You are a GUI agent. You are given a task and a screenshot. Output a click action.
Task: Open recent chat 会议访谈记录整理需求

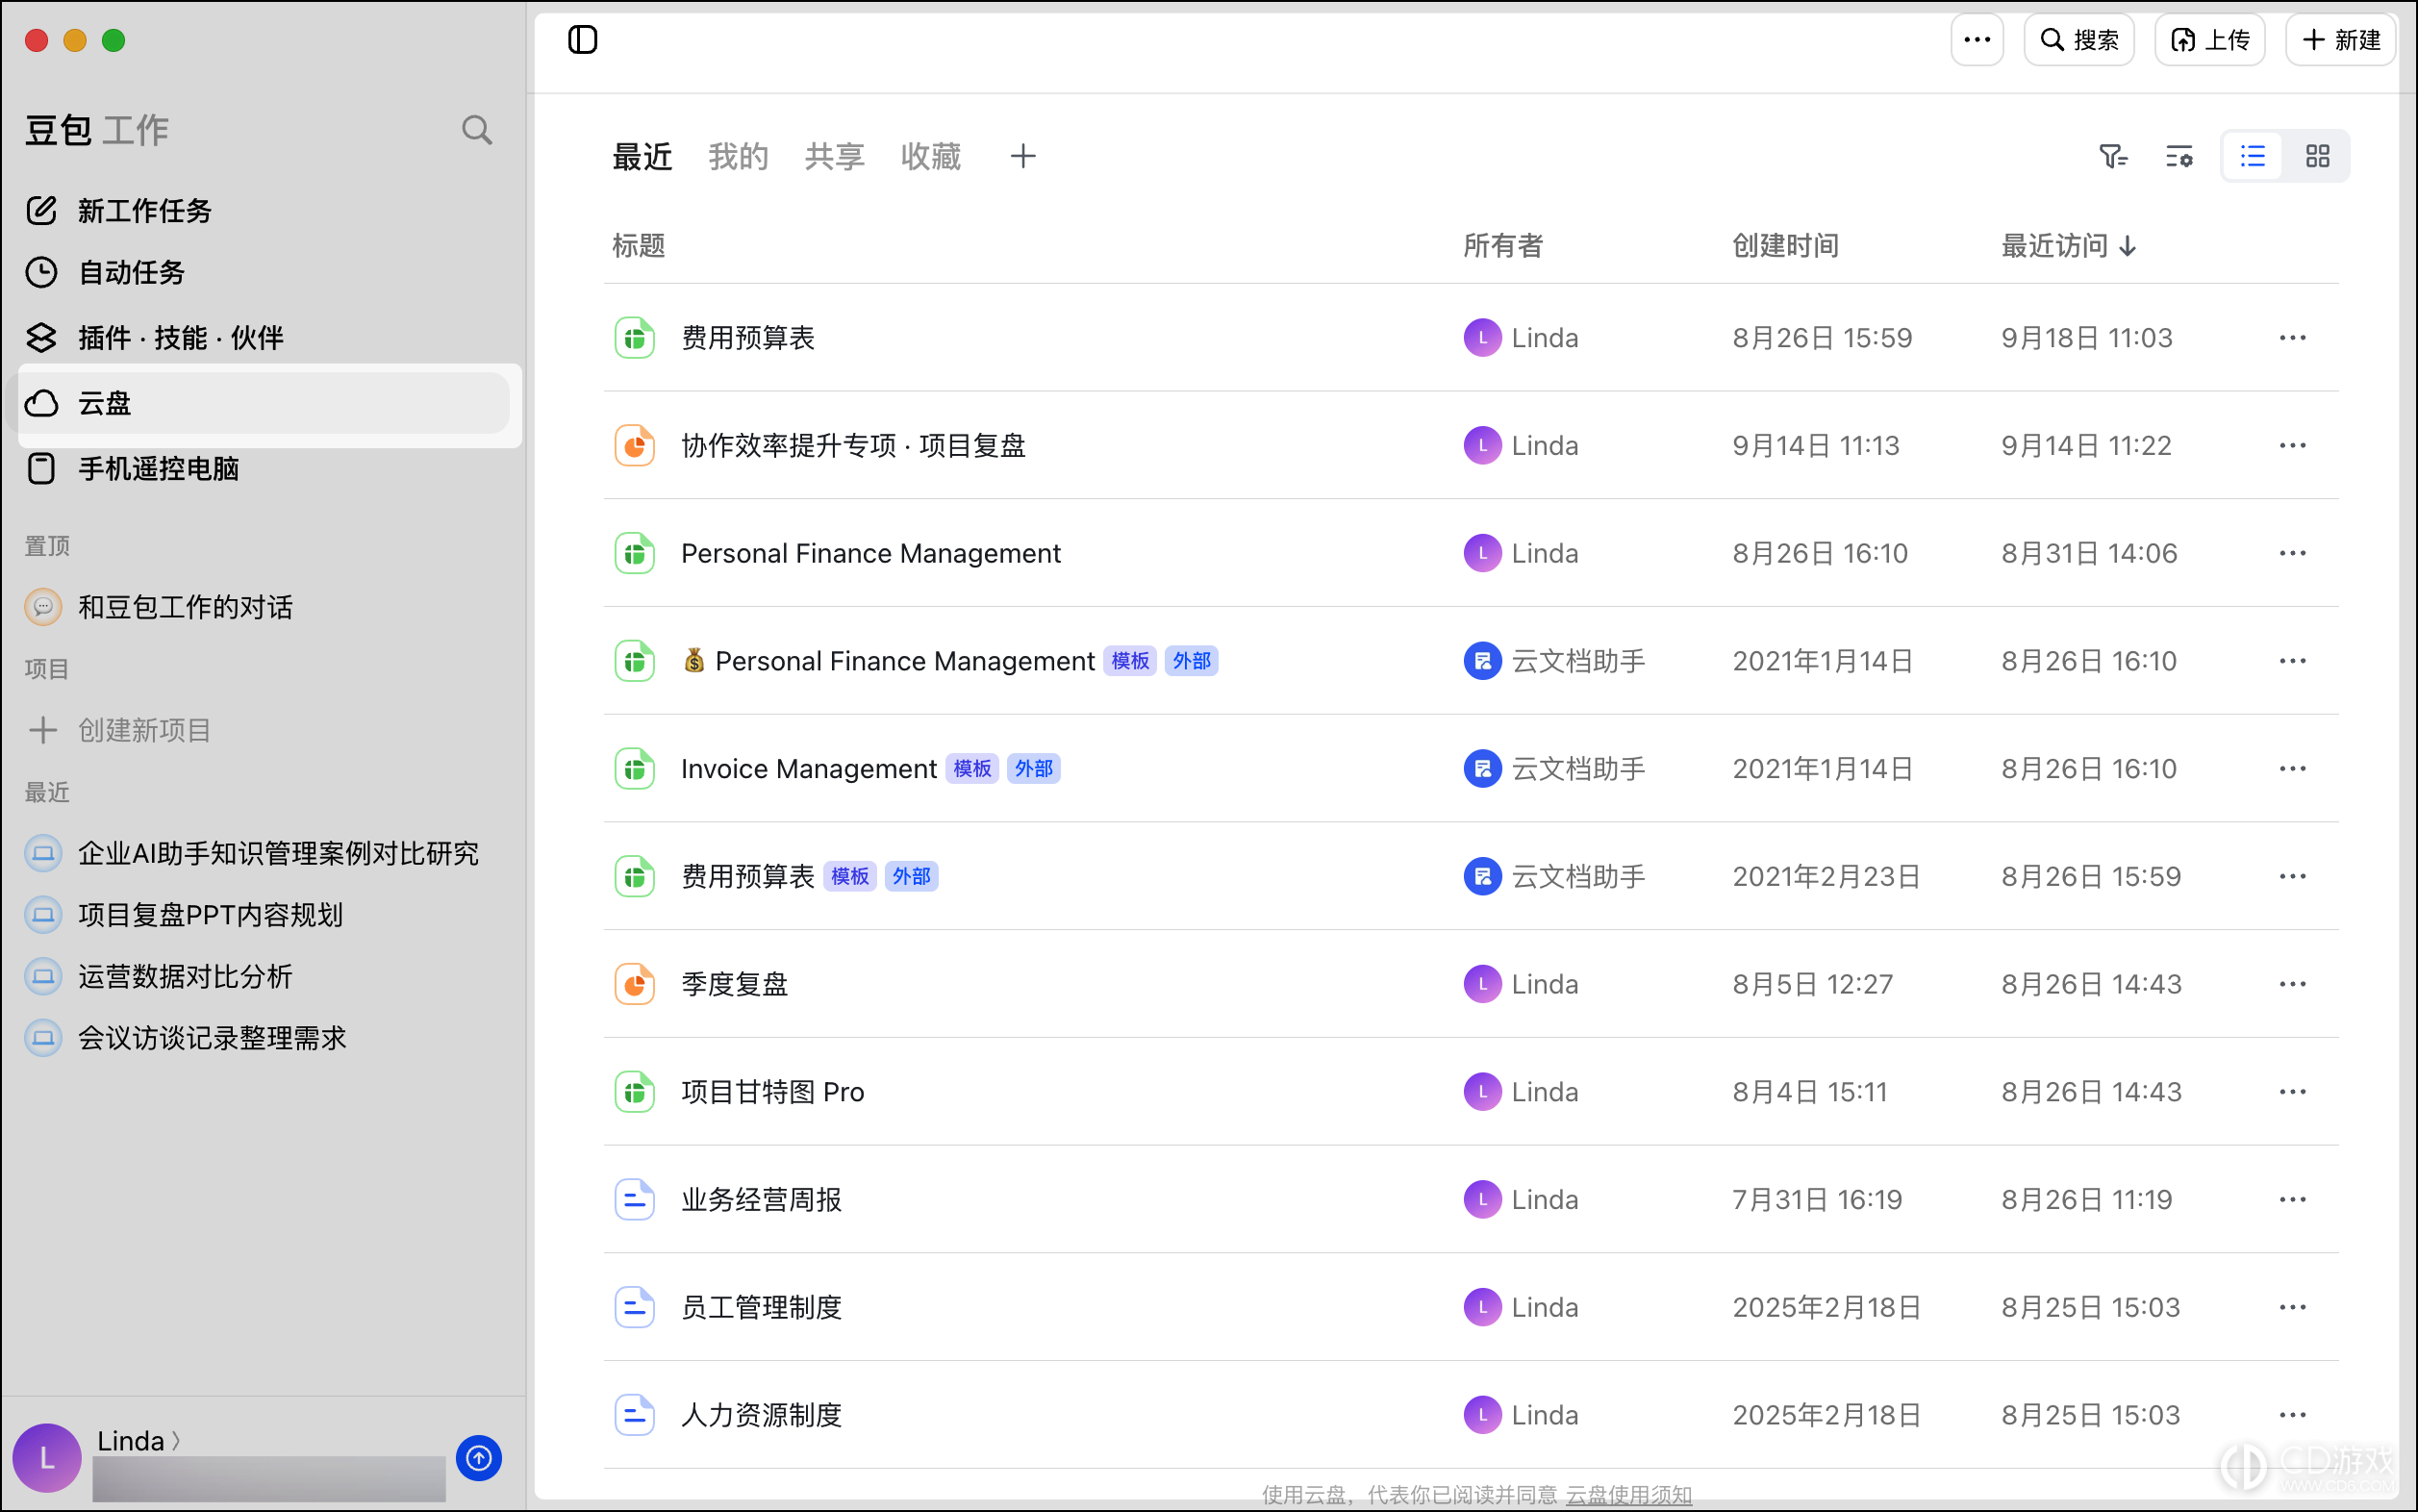click(x=264, y=1038)
